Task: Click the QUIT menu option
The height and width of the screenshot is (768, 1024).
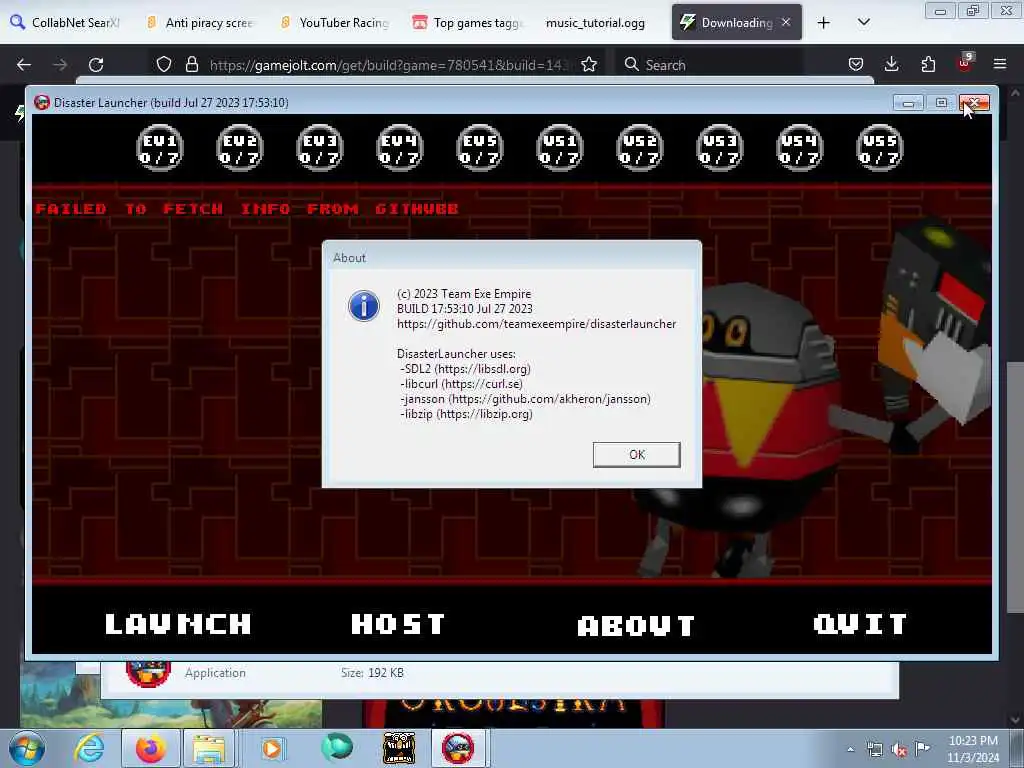Action: coord(860,624)
